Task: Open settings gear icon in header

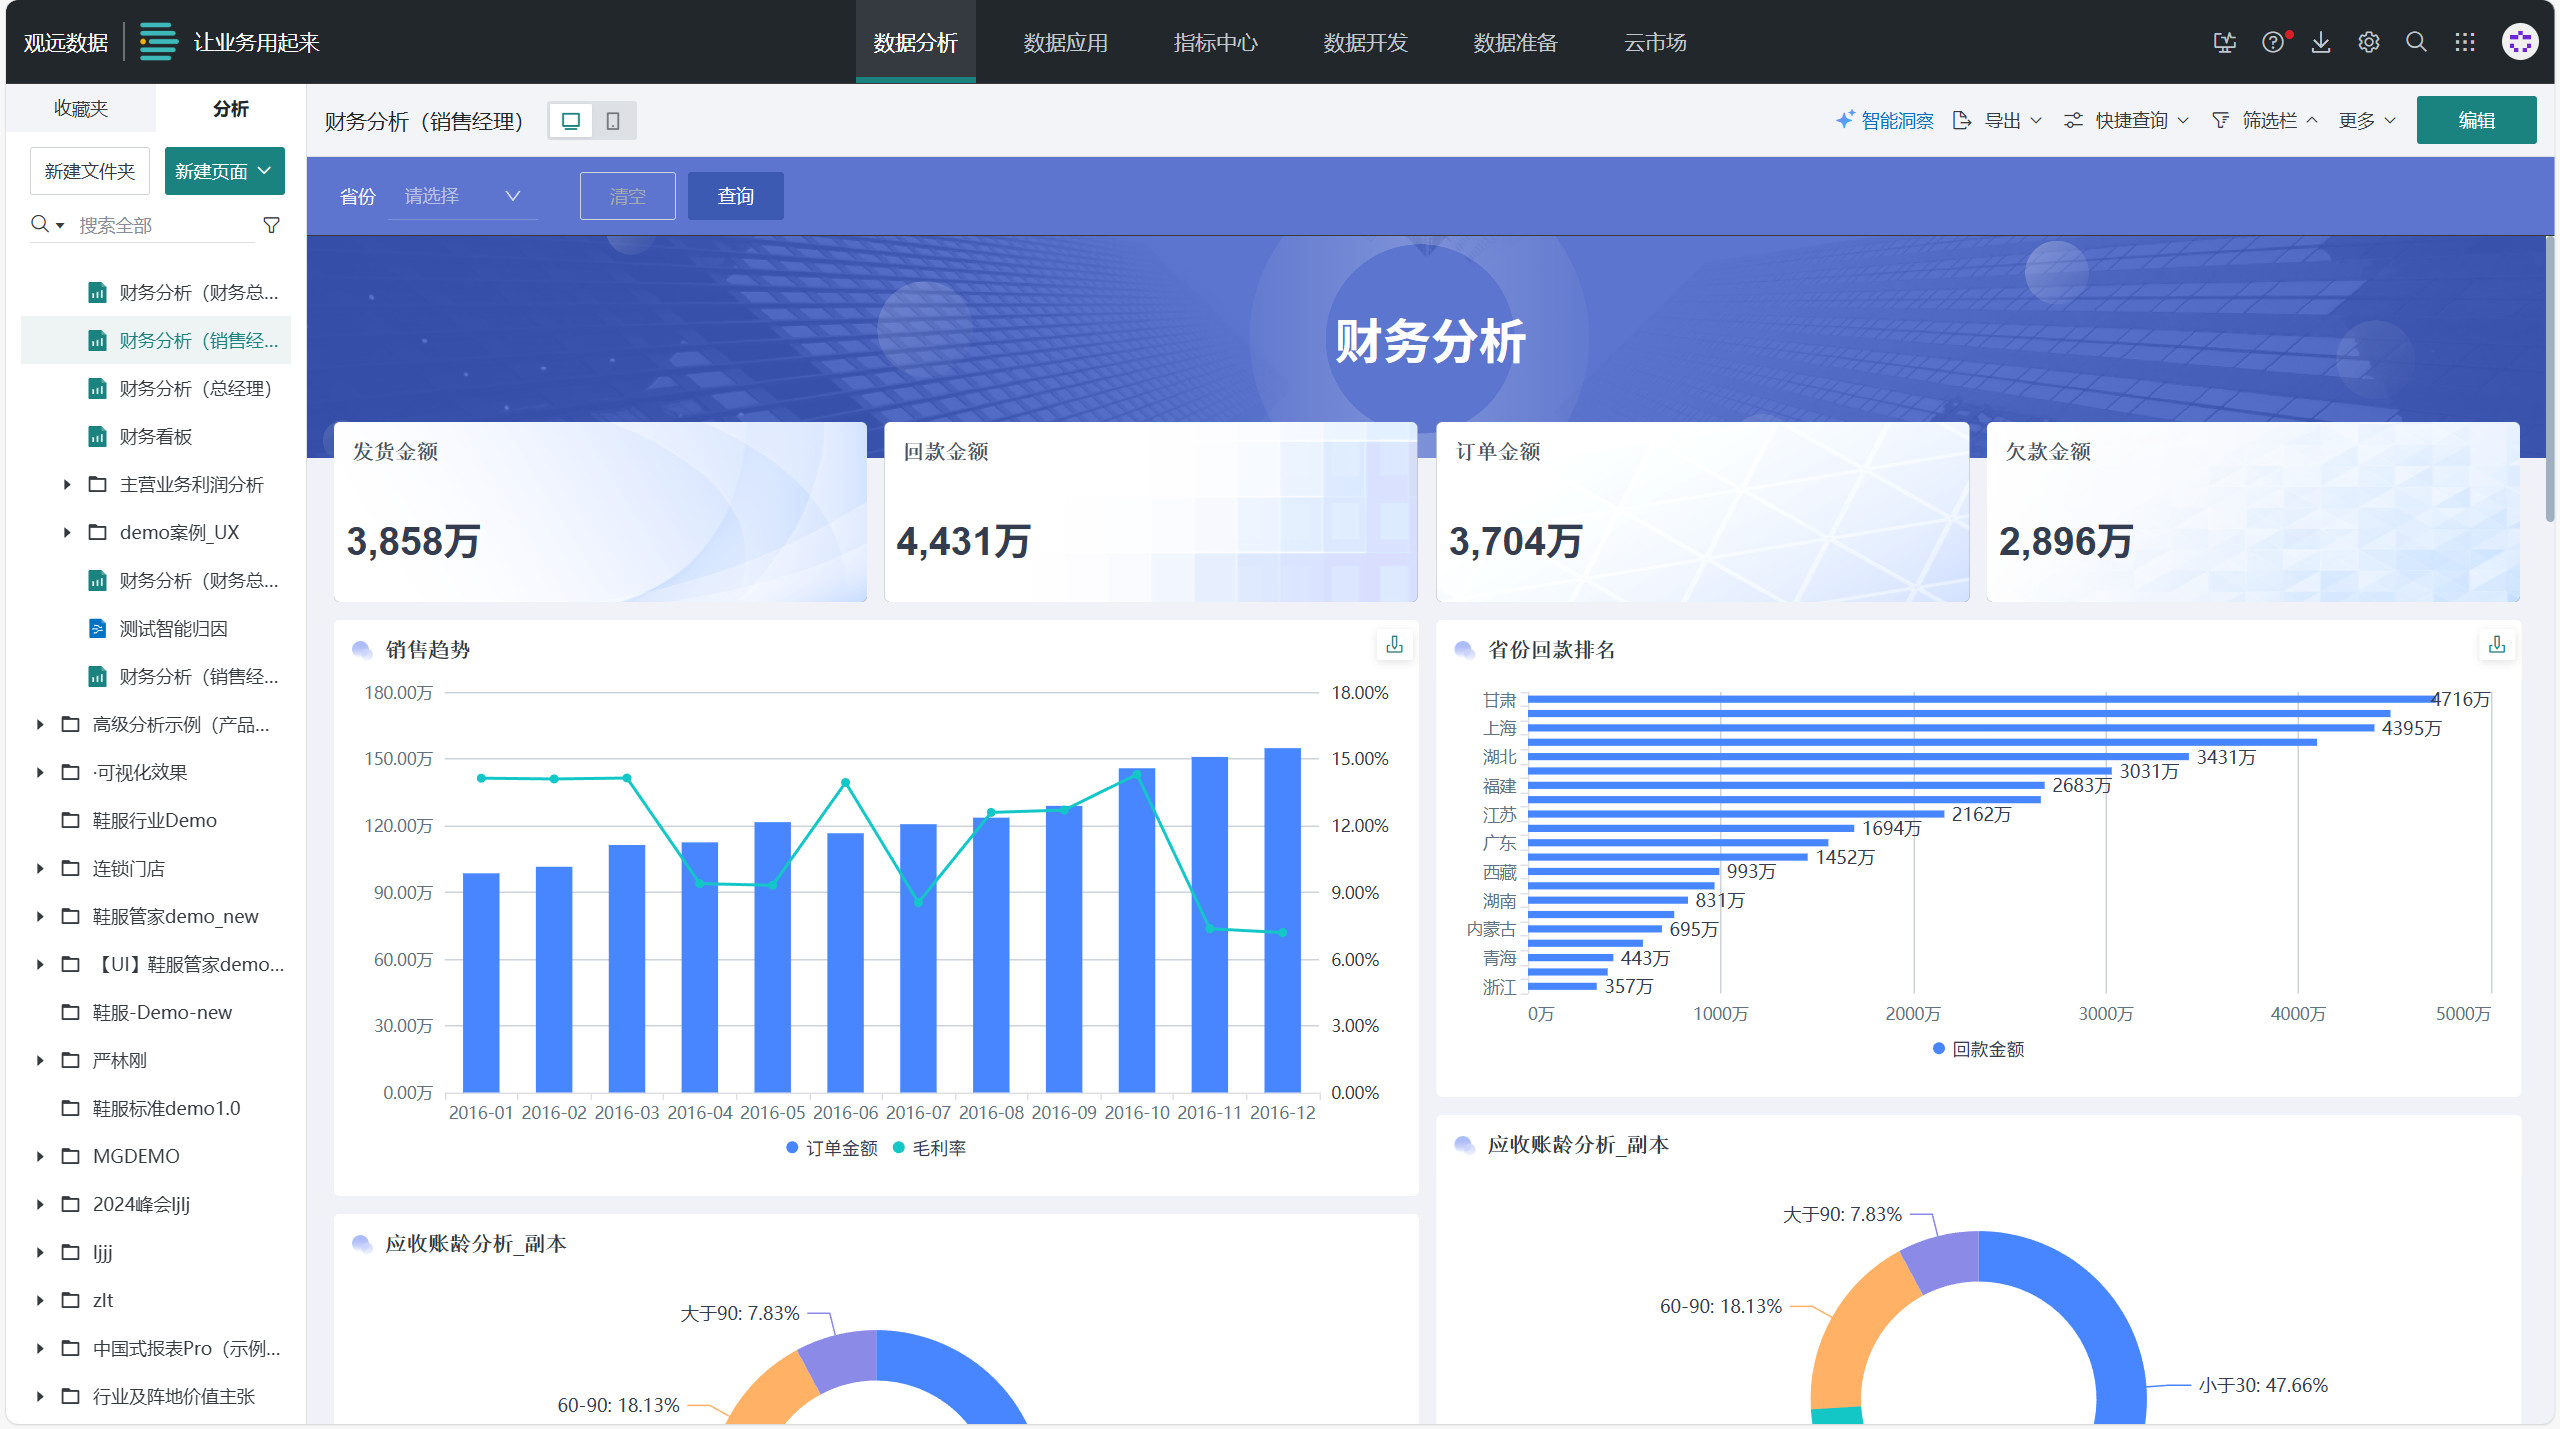Action: (2368, 42)
